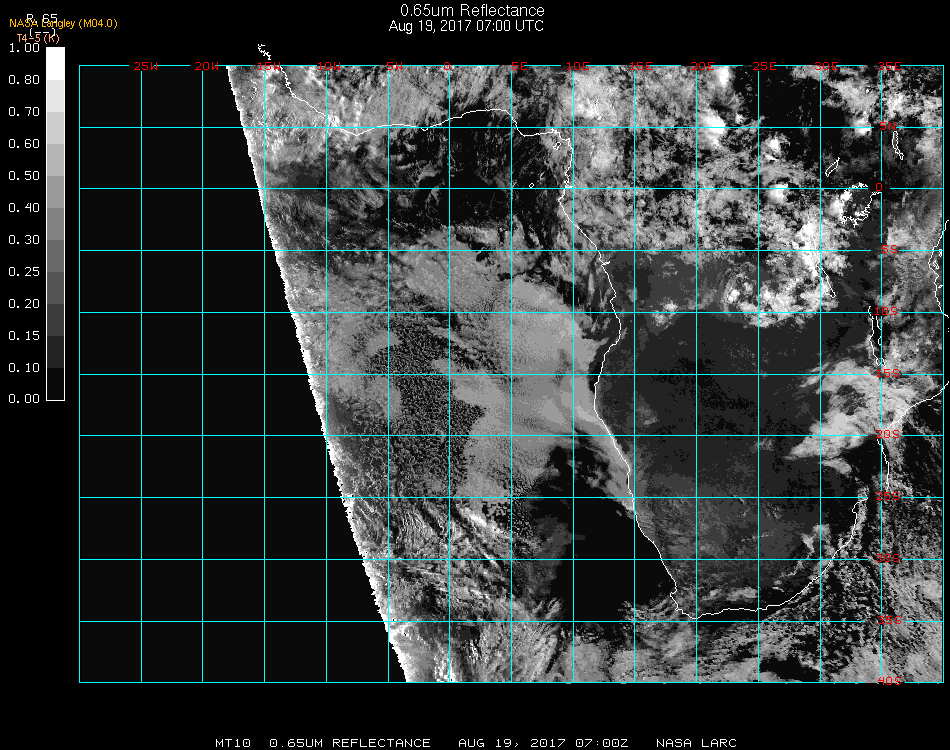Click the 25W longitude label
950x750 pixels.
(x=145, y=66)
